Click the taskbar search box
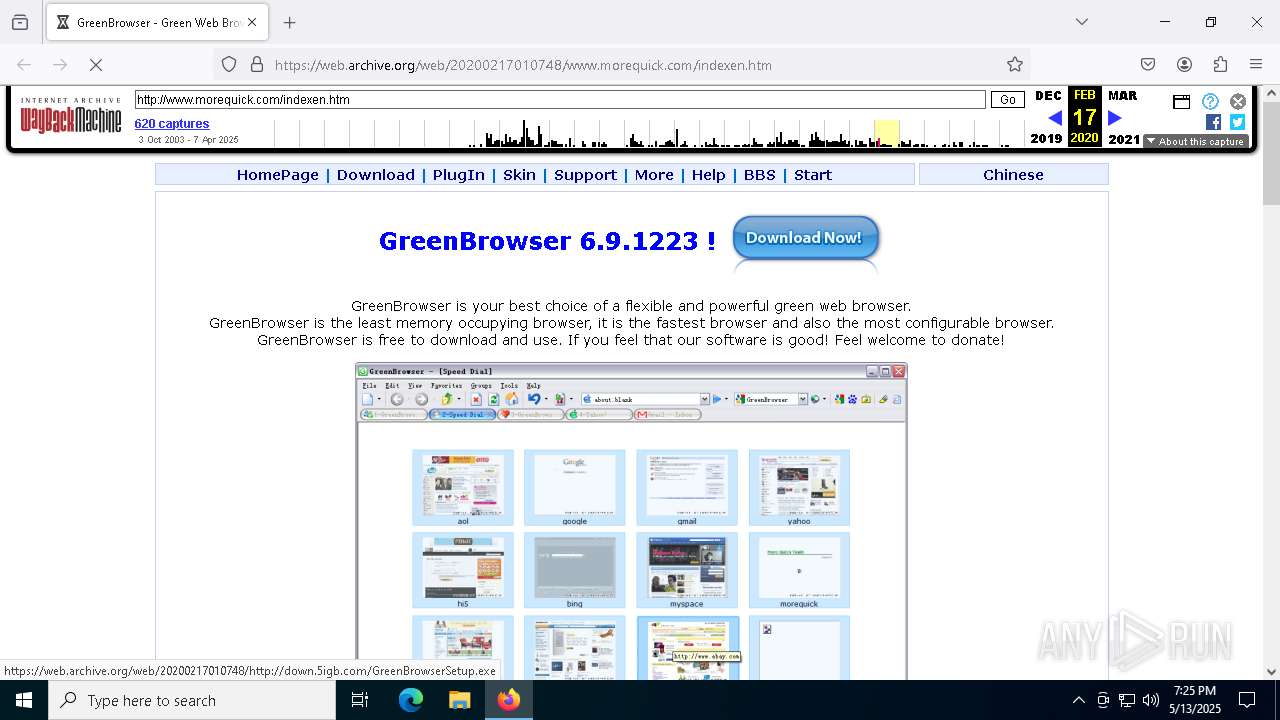Image resolution: width=1280 pixels, height=720 pixels. [192, 700]
